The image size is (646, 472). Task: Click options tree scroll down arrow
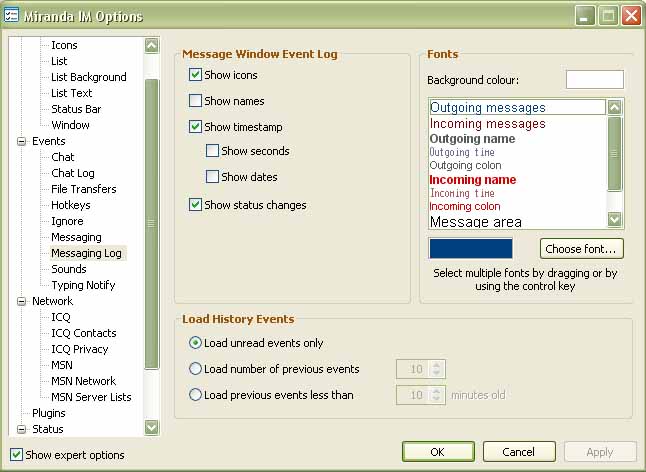152,428
